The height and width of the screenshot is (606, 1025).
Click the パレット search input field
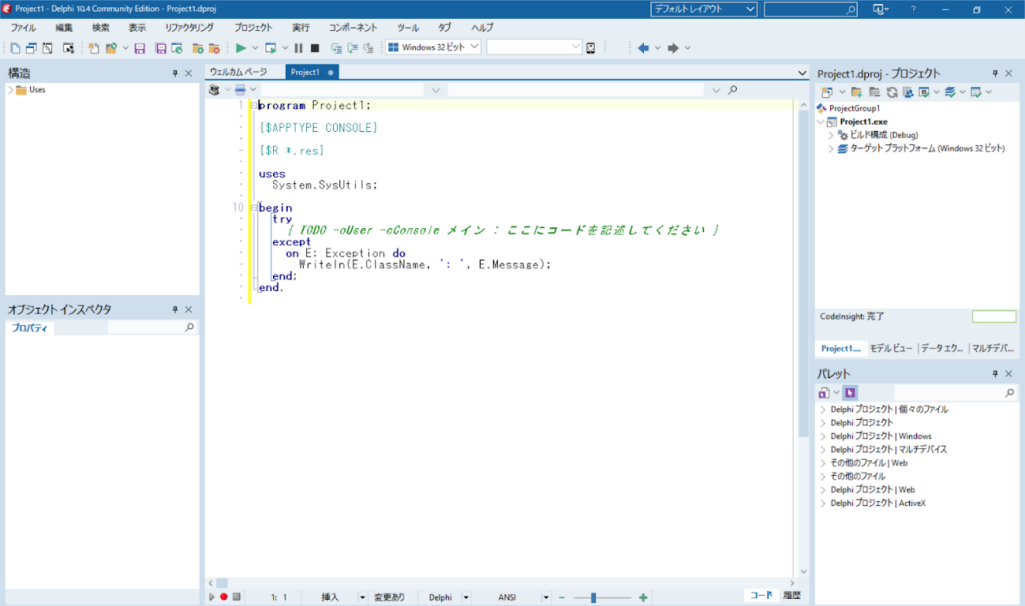pyautogui.click(x=948, y=394)
